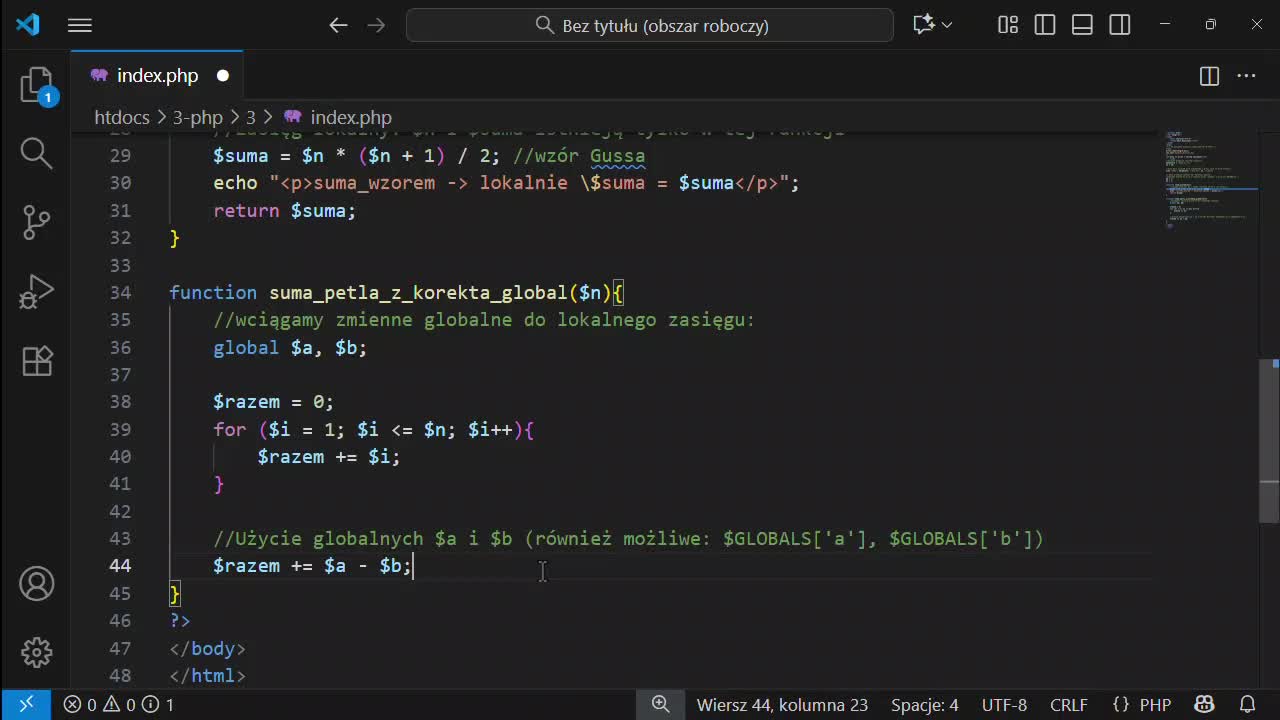
Task: Toggle the secondary side bar visibility
Action: click(1119, 25)
